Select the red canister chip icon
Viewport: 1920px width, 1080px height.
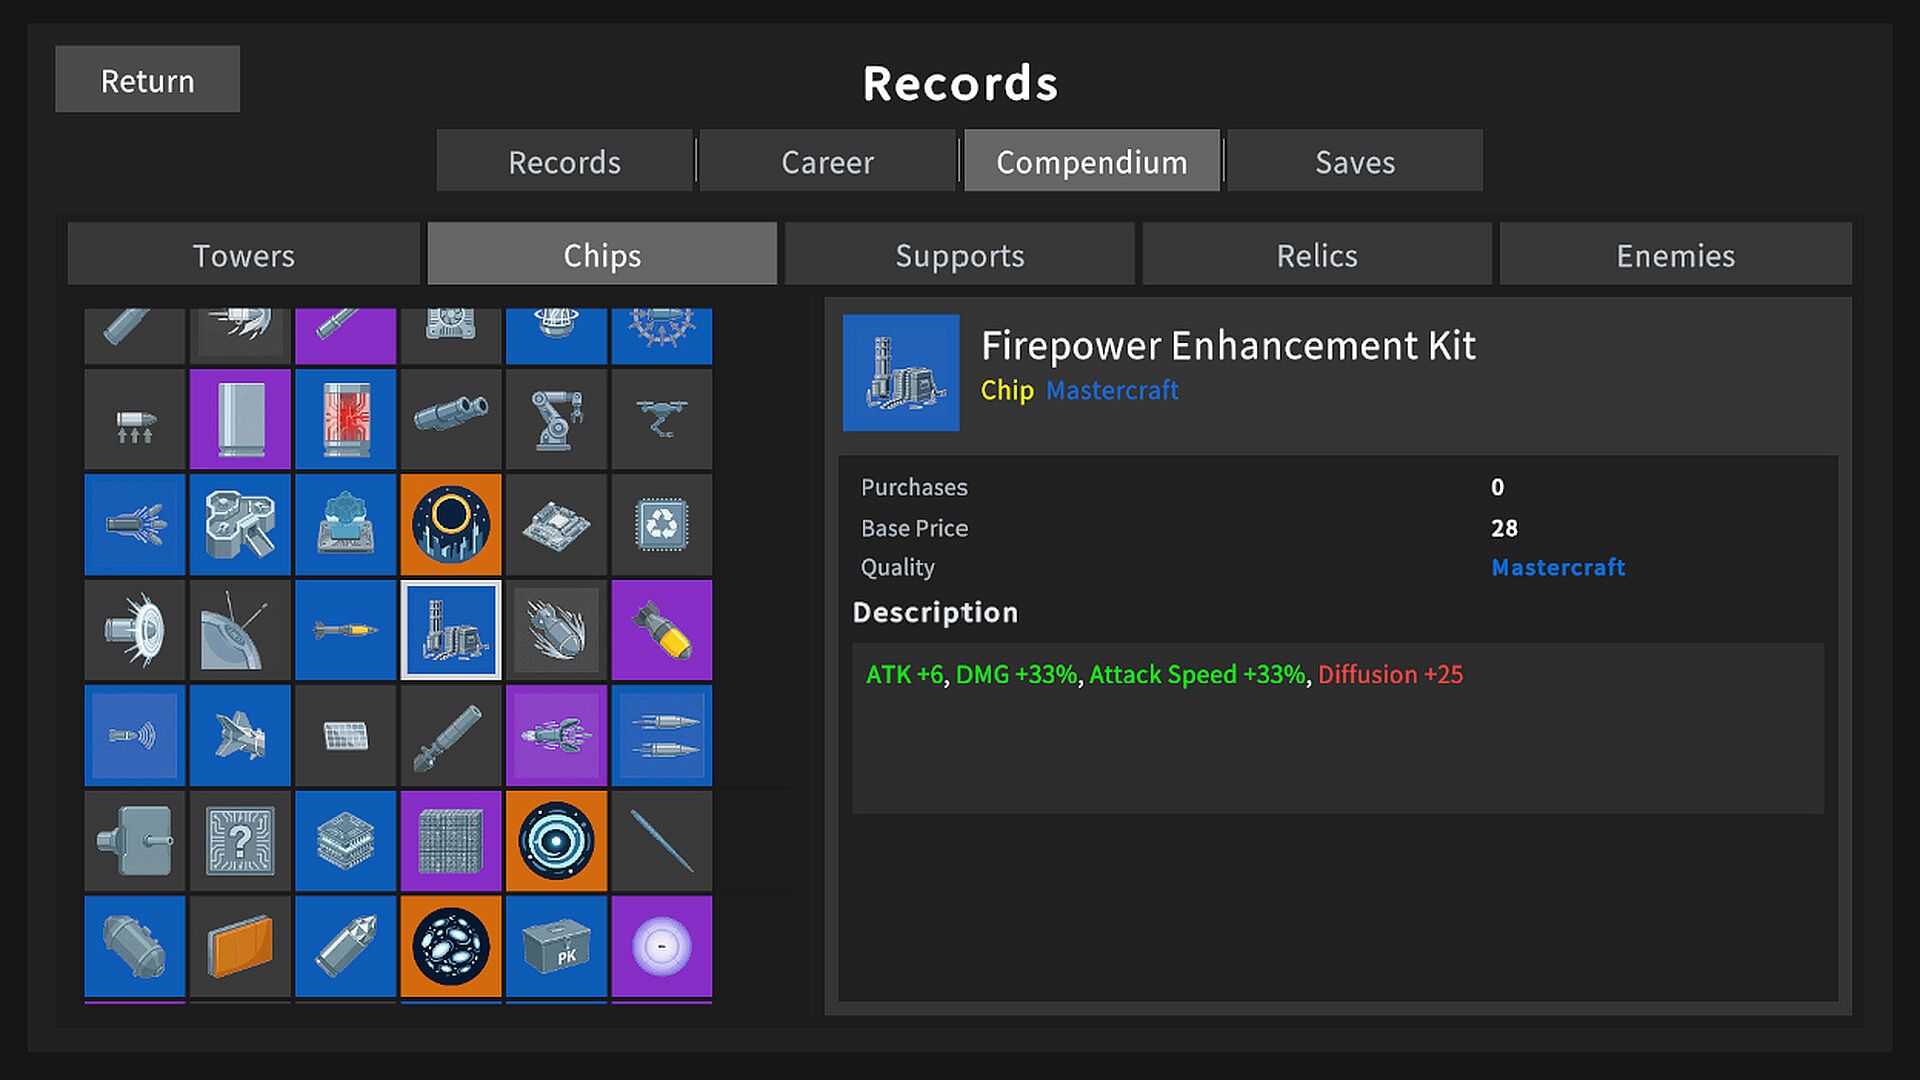(346, 419)
